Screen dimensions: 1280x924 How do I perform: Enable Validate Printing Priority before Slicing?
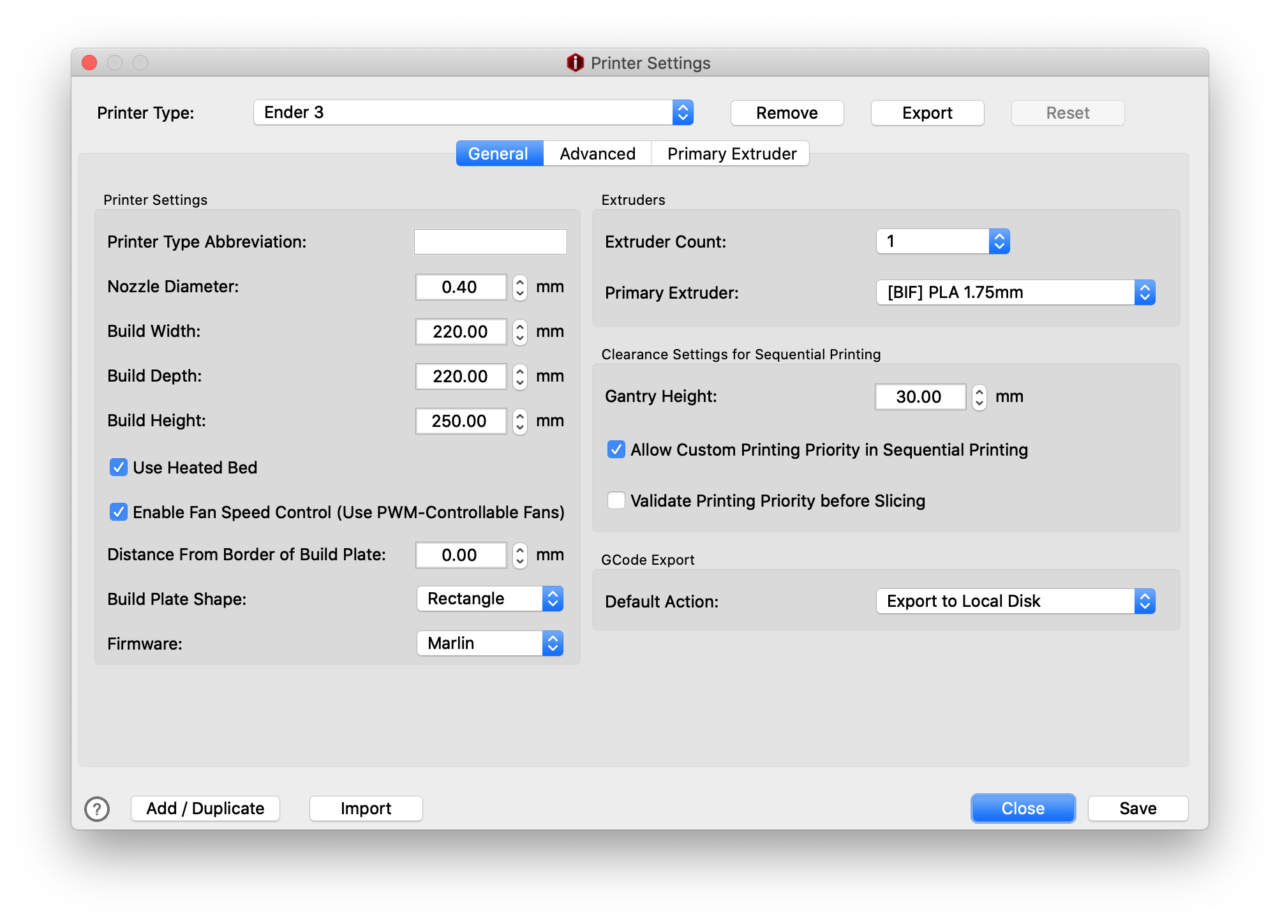point(616,500)
